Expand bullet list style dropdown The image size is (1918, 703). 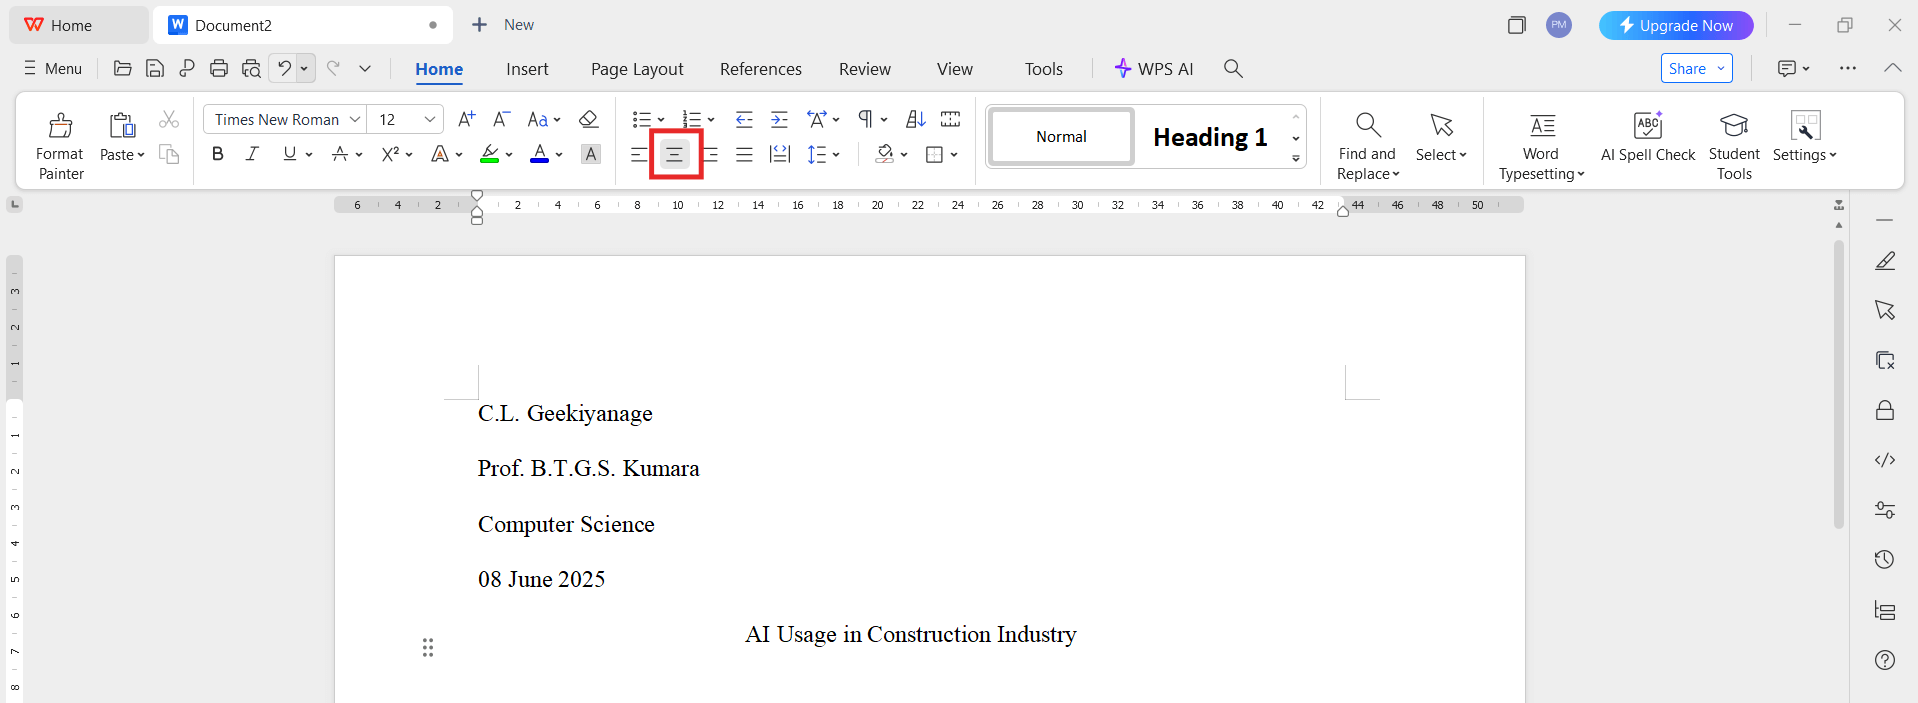coord(661,120)
